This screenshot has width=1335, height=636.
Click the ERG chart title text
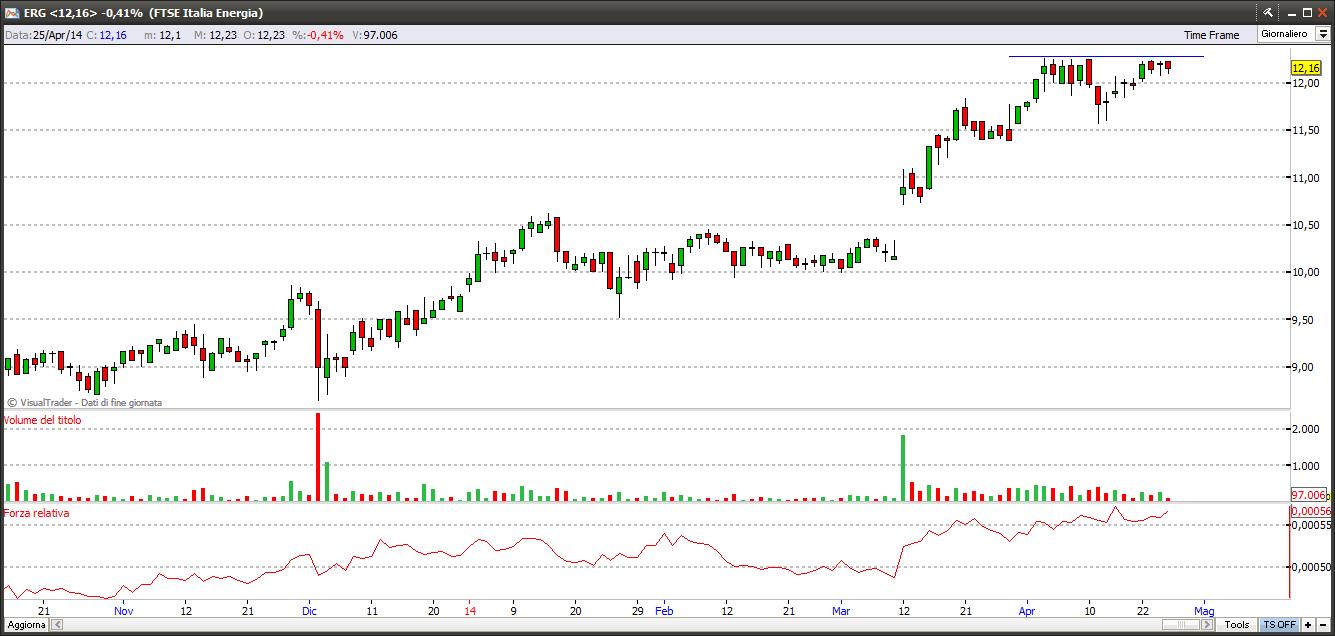pyautogui.click(x=144, y=13)
